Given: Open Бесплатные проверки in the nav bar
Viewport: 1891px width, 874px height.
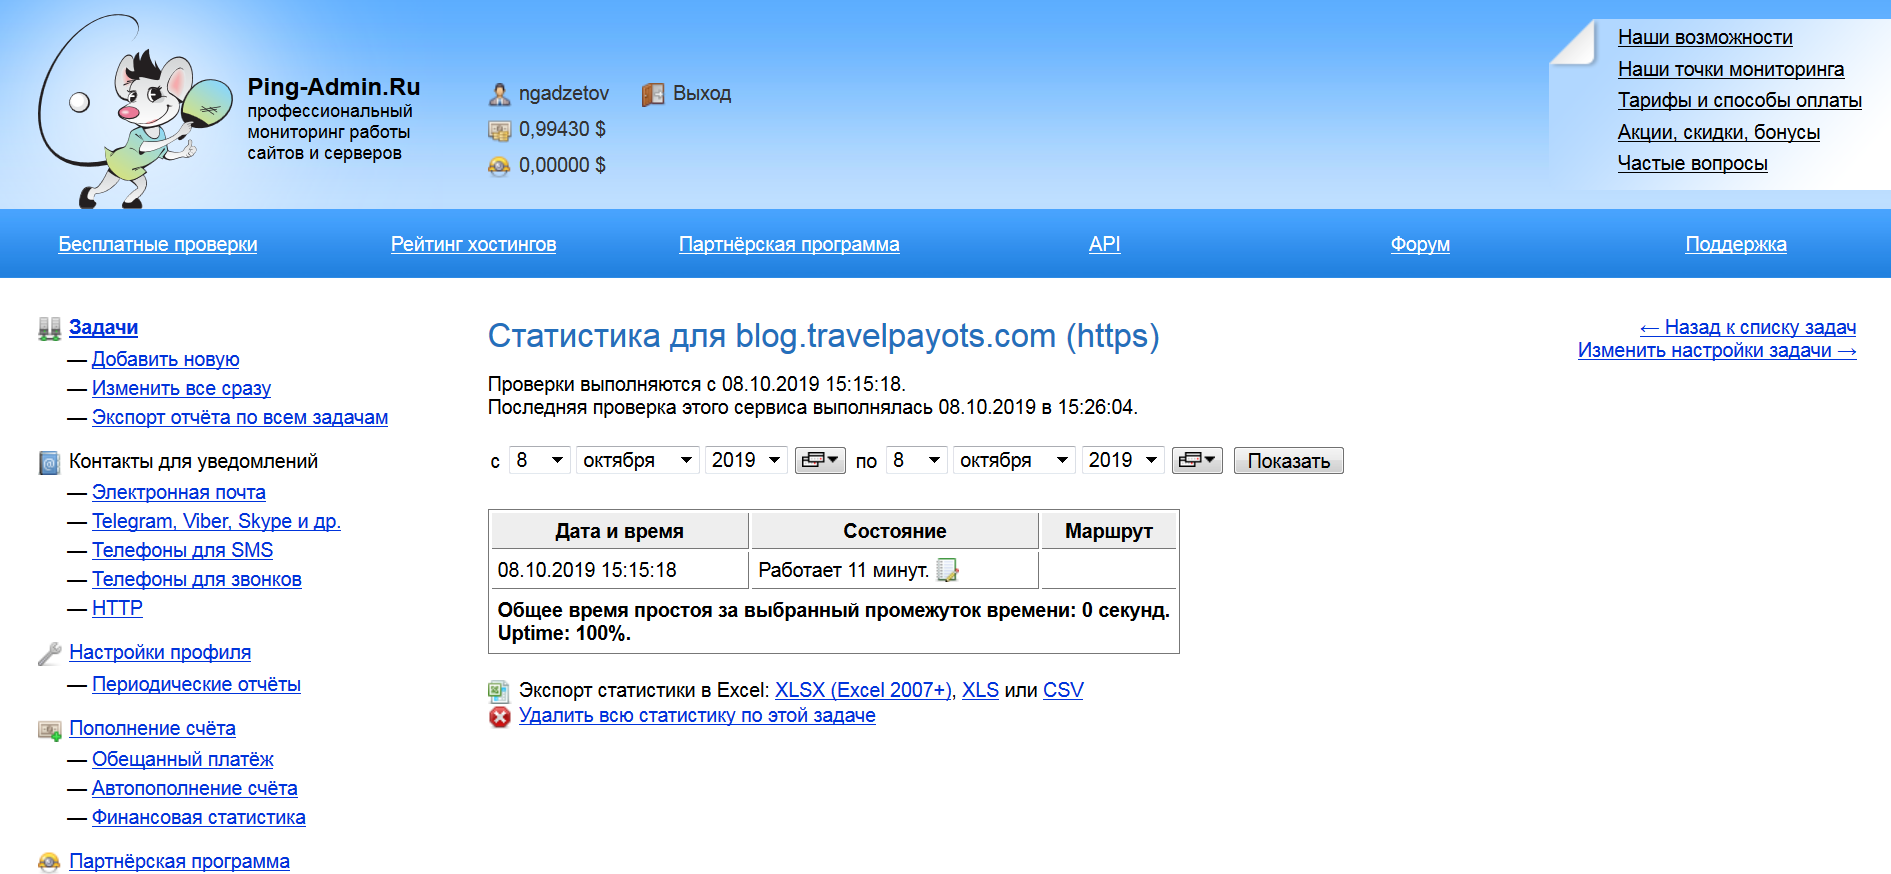Looking at the screenshot, I should tap(158, 244).
